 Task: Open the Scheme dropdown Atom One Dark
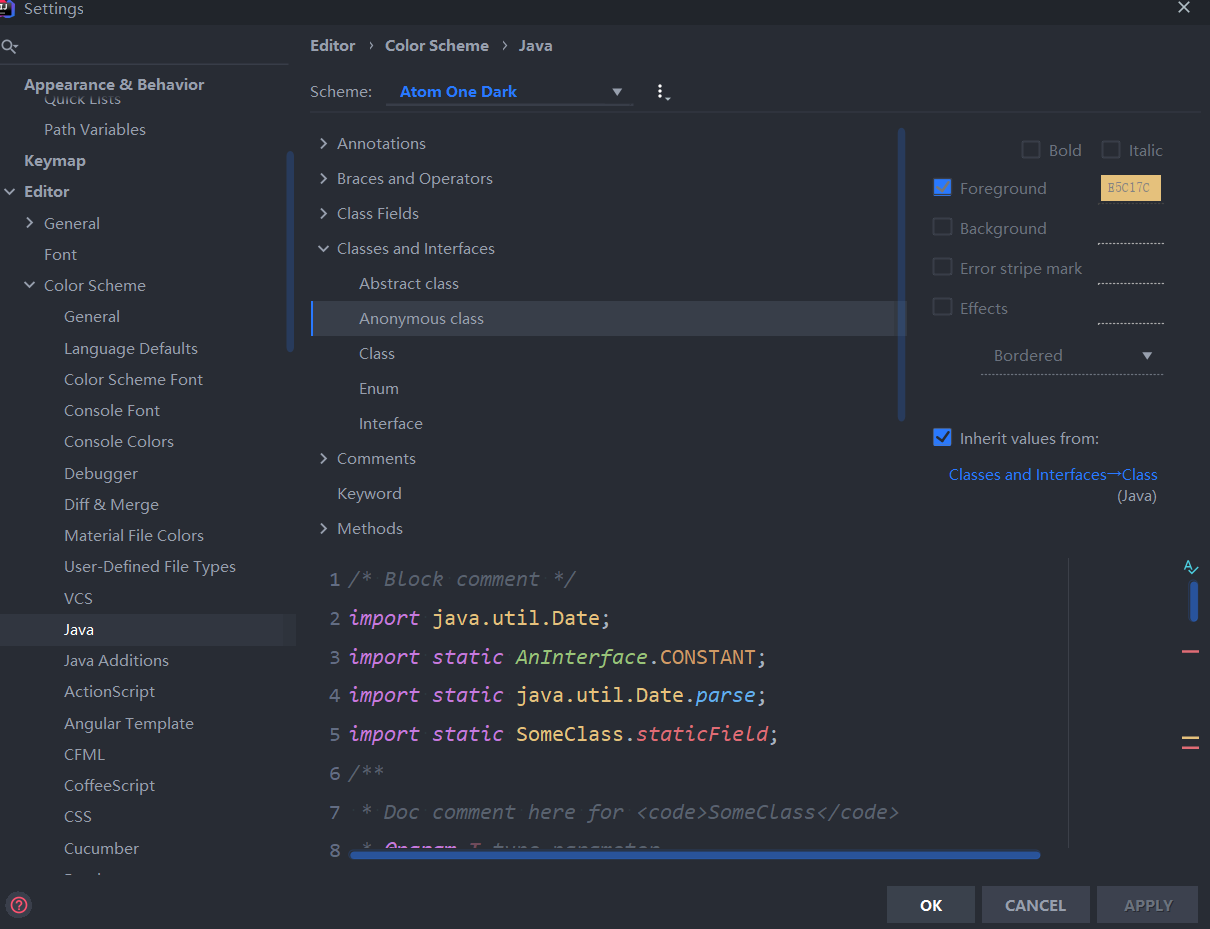coord(509,92)
